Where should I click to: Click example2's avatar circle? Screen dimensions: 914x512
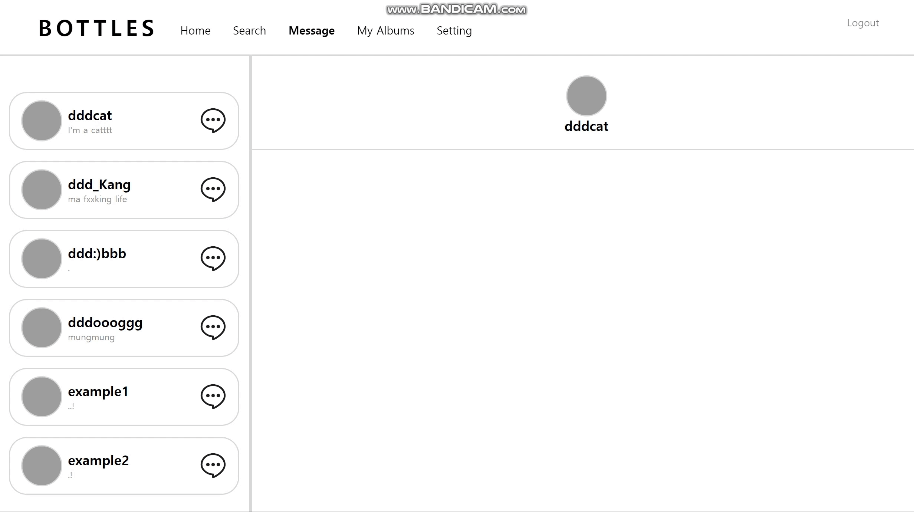(x=41, y=465)
